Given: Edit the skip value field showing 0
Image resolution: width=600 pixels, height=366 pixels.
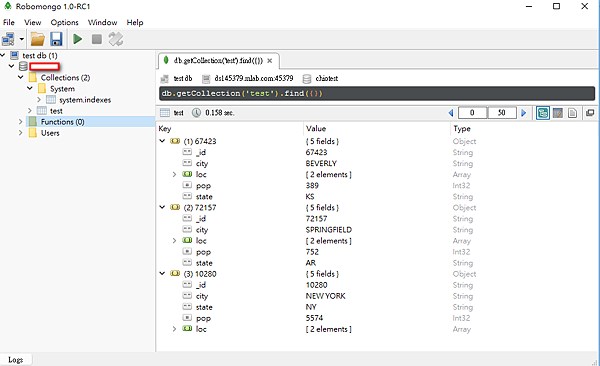Looking at the screenshot, I should pyautogui.click(x=472, y=113).
